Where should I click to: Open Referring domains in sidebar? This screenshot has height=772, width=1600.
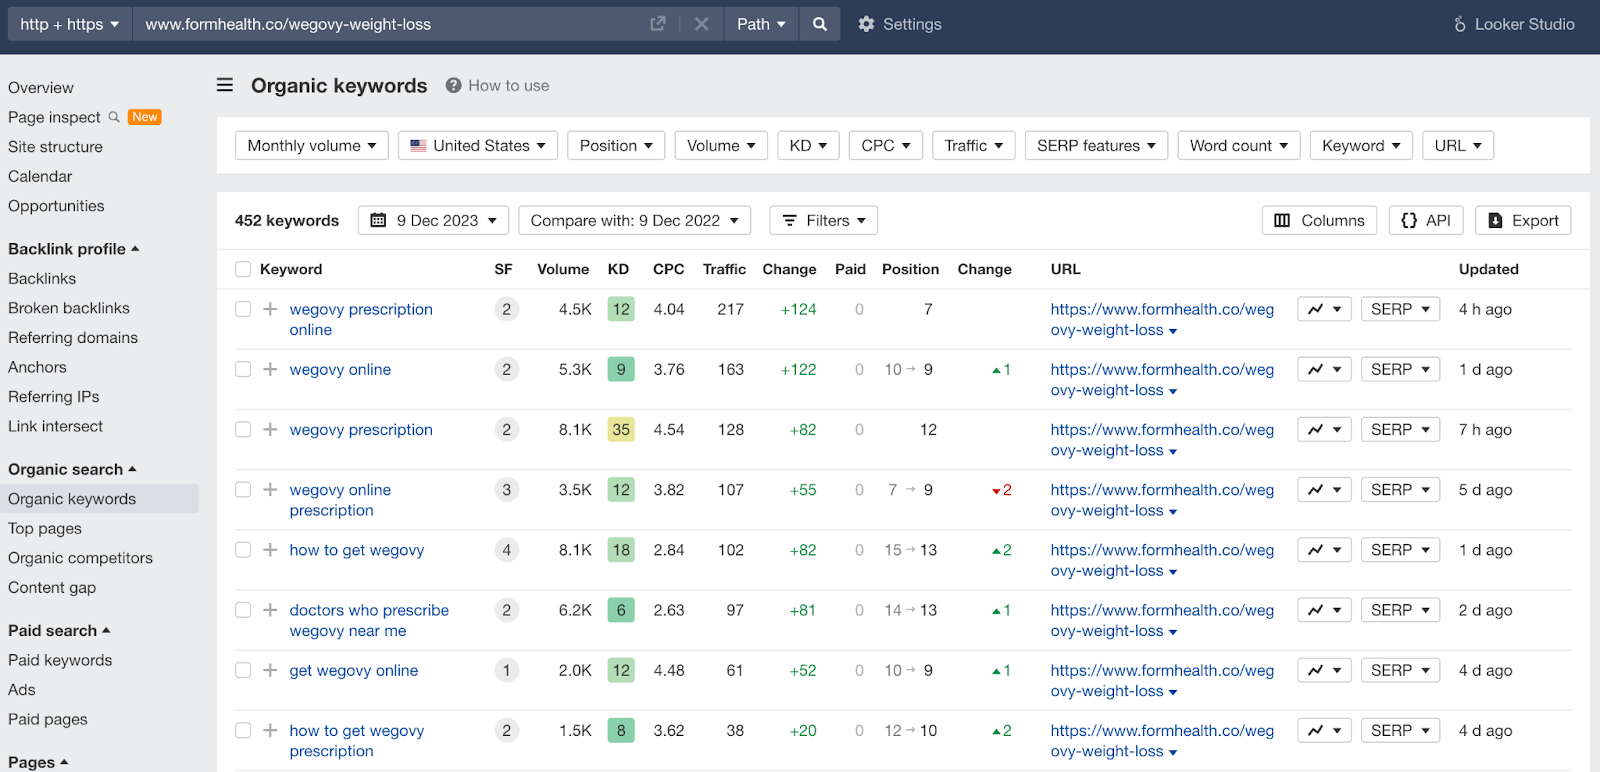73,338
